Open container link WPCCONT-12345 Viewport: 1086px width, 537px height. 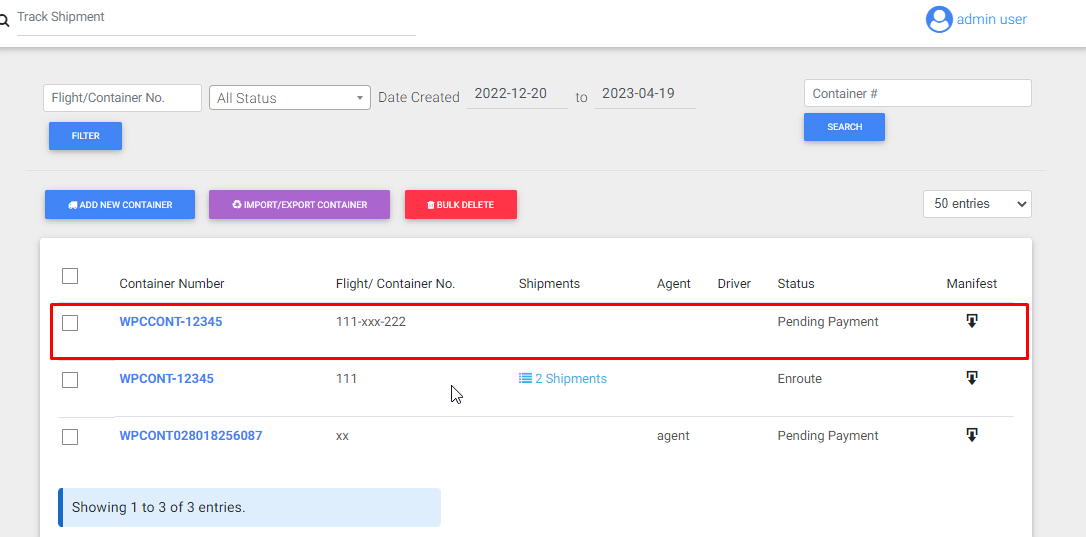[170, 322]
